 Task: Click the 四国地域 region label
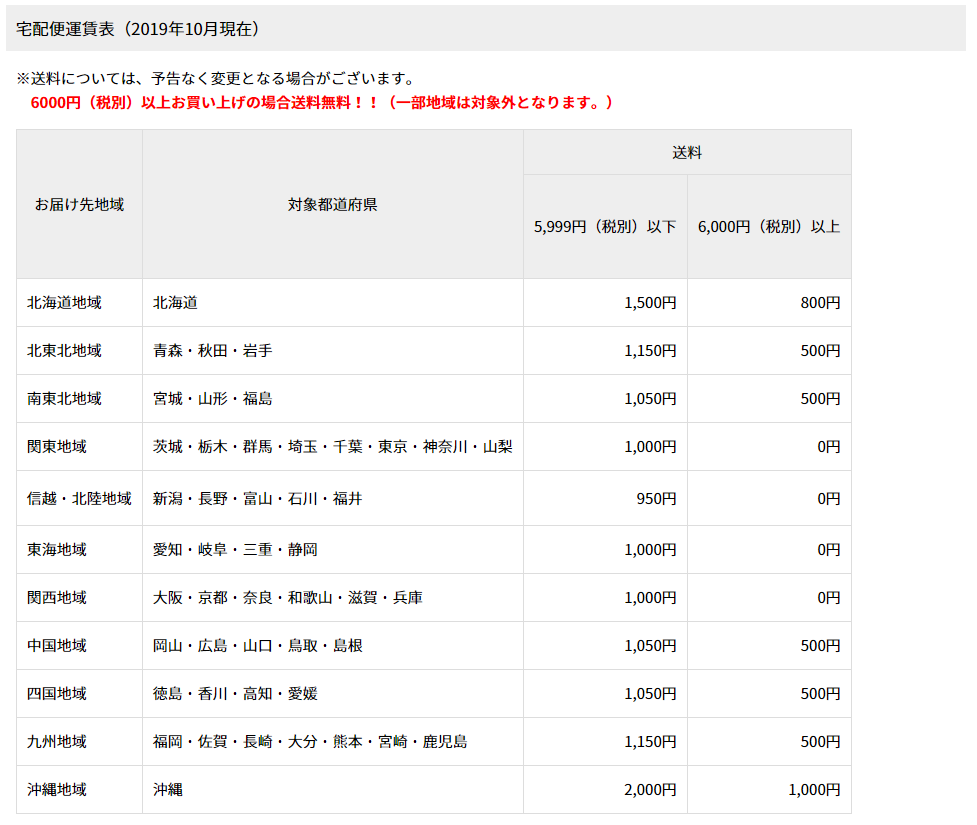click(57, 693)
